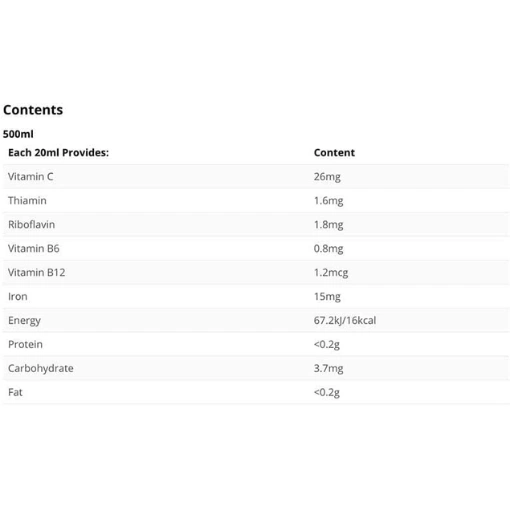The image size is (510, 510).
Task: Click the 'Each 20ml Provides:' column header
Action: 58,153
